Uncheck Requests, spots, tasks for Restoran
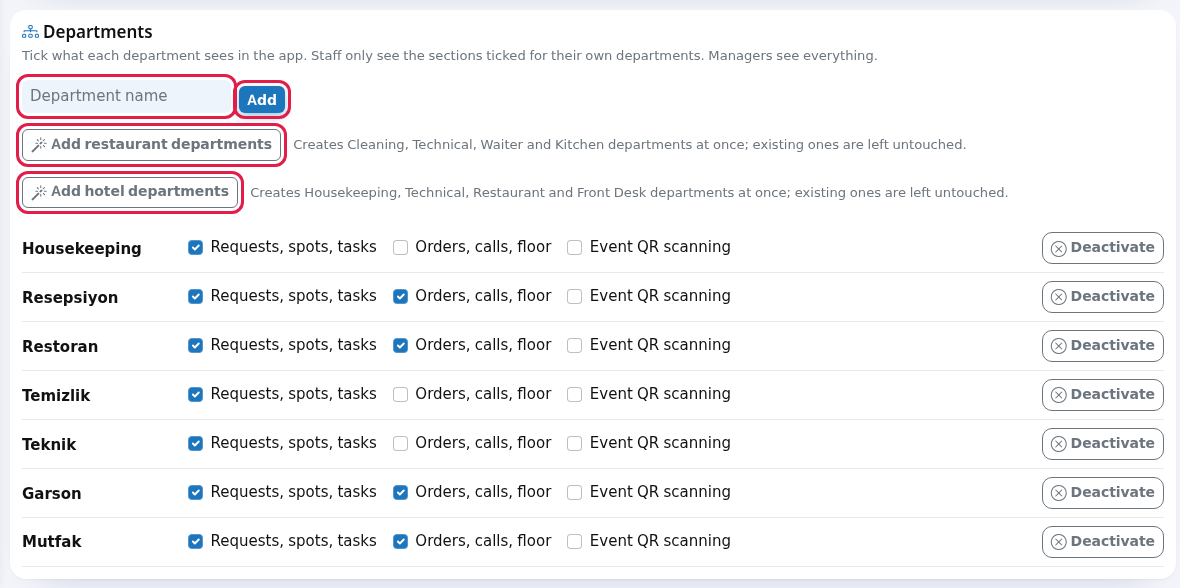 [x=196, y=346]
